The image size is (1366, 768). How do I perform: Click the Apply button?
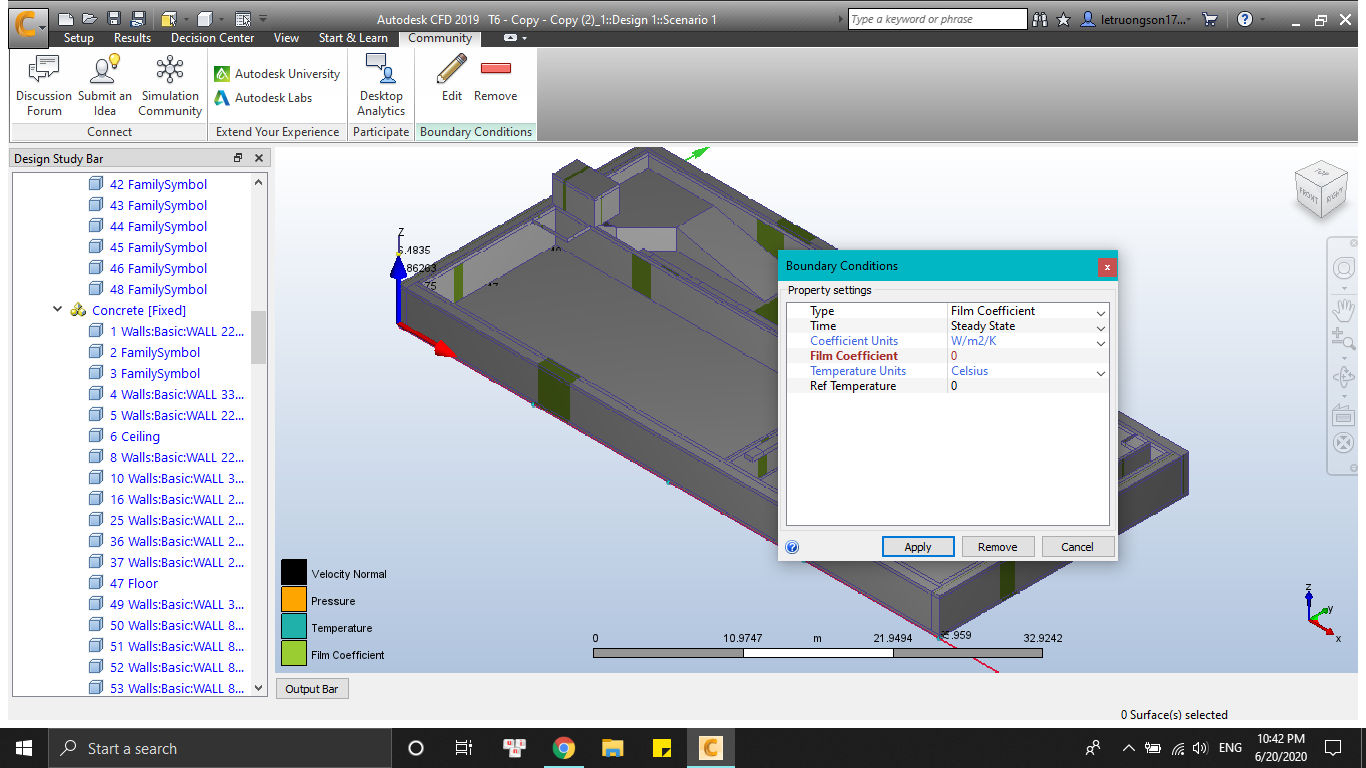[918, 546]
